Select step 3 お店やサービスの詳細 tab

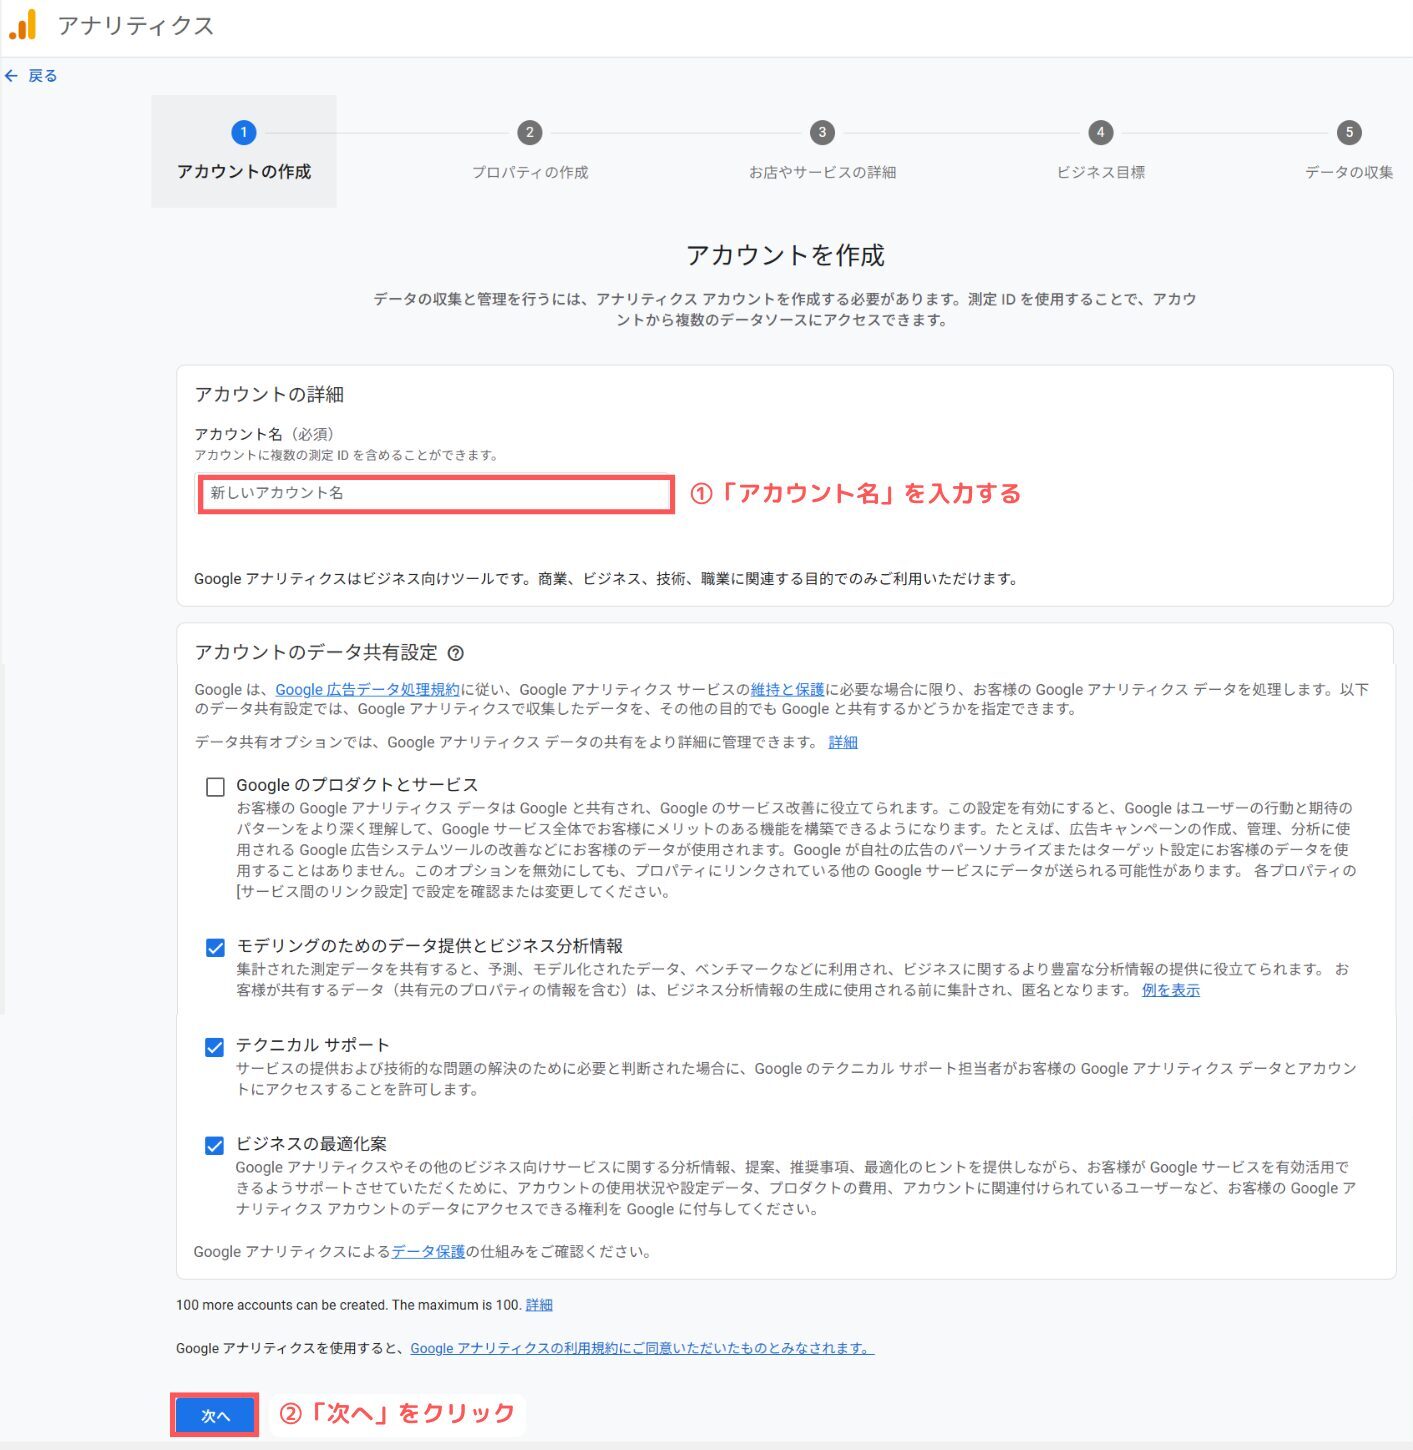822,151
